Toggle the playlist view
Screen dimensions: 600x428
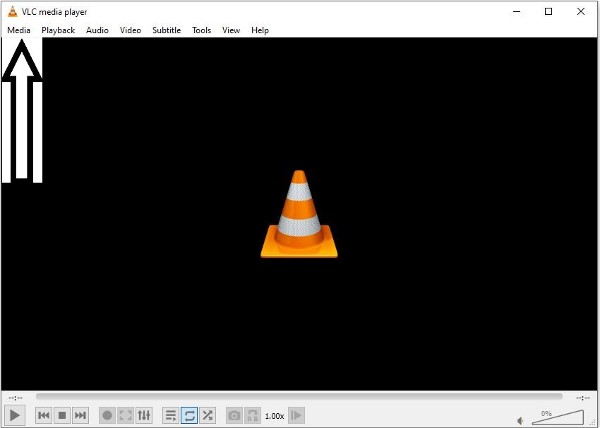coord(171,415)
